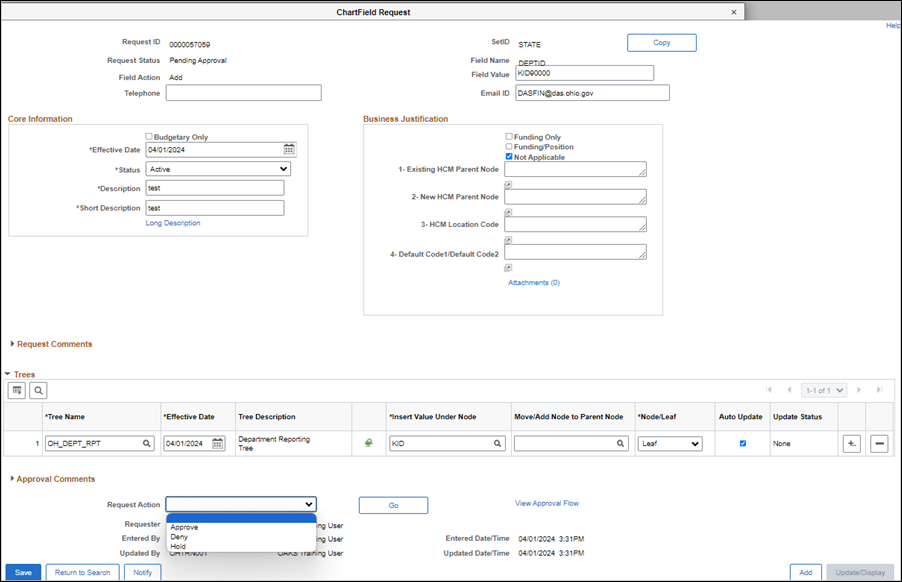The height and width of the screenshot is (582, 902).
Task: Click the Tree Name lookup magnifier icon
Action: pos(147,443)
